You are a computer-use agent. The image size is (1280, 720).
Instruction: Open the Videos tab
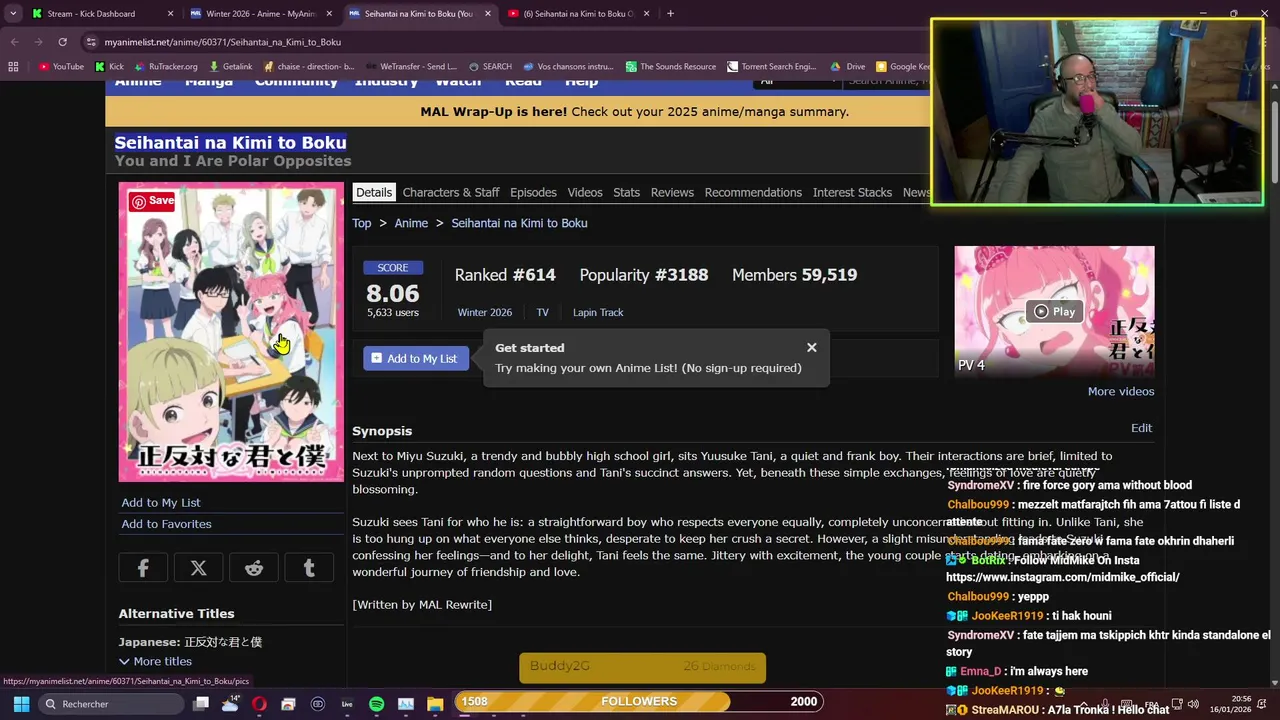(585, 192)
